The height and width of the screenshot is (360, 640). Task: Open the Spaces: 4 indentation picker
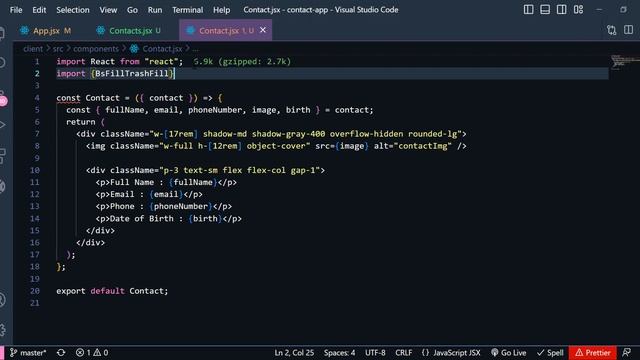(340, 353)
